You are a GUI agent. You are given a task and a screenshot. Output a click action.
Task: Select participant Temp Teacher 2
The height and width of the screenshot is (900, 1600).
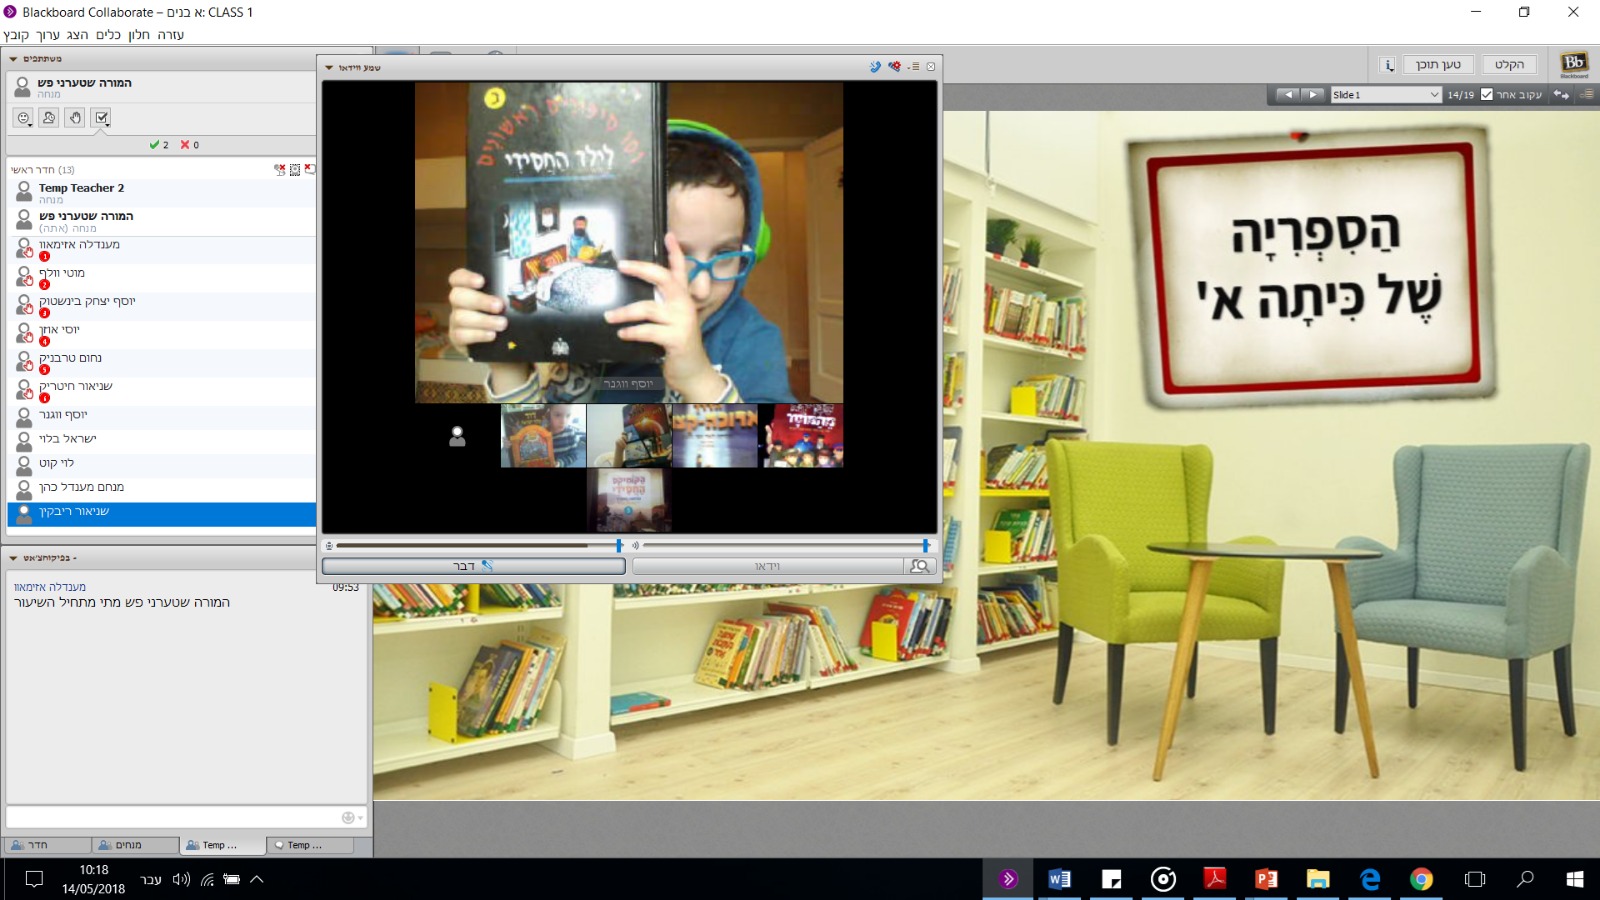pos(162,193)
